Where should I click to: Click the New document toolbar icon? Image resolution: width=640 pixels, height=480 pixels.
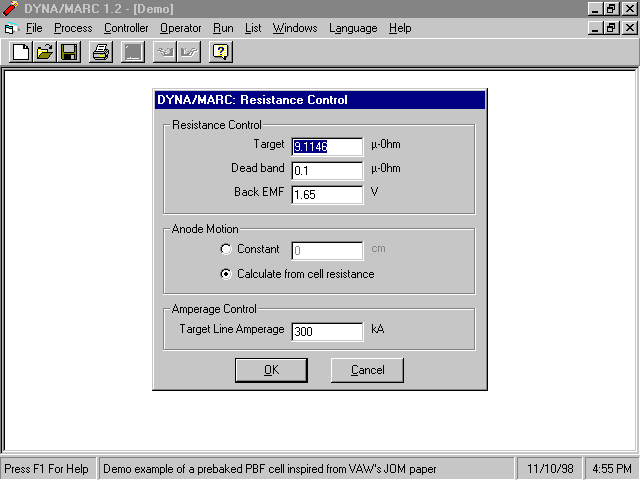[21, 52]
